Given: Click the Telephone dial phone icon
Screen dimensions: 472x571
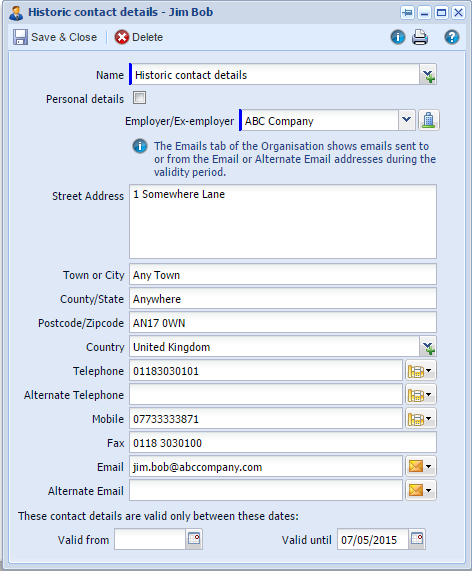Looking at the screenshot, I should pyautogui.click(x=421, y=371).
